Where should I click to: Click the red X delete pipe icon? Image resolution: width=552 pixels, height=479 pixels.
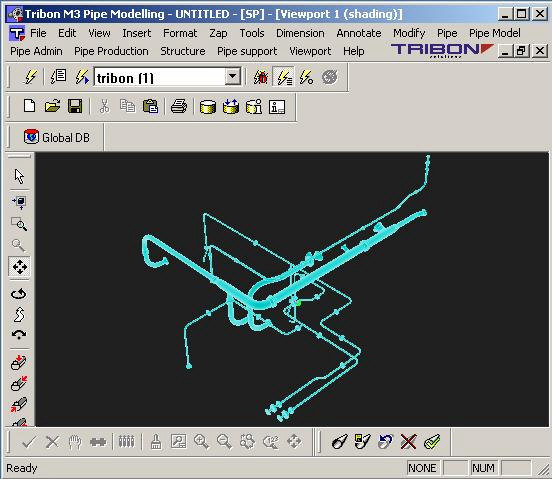pyautogui.click(x=408, y=442)
